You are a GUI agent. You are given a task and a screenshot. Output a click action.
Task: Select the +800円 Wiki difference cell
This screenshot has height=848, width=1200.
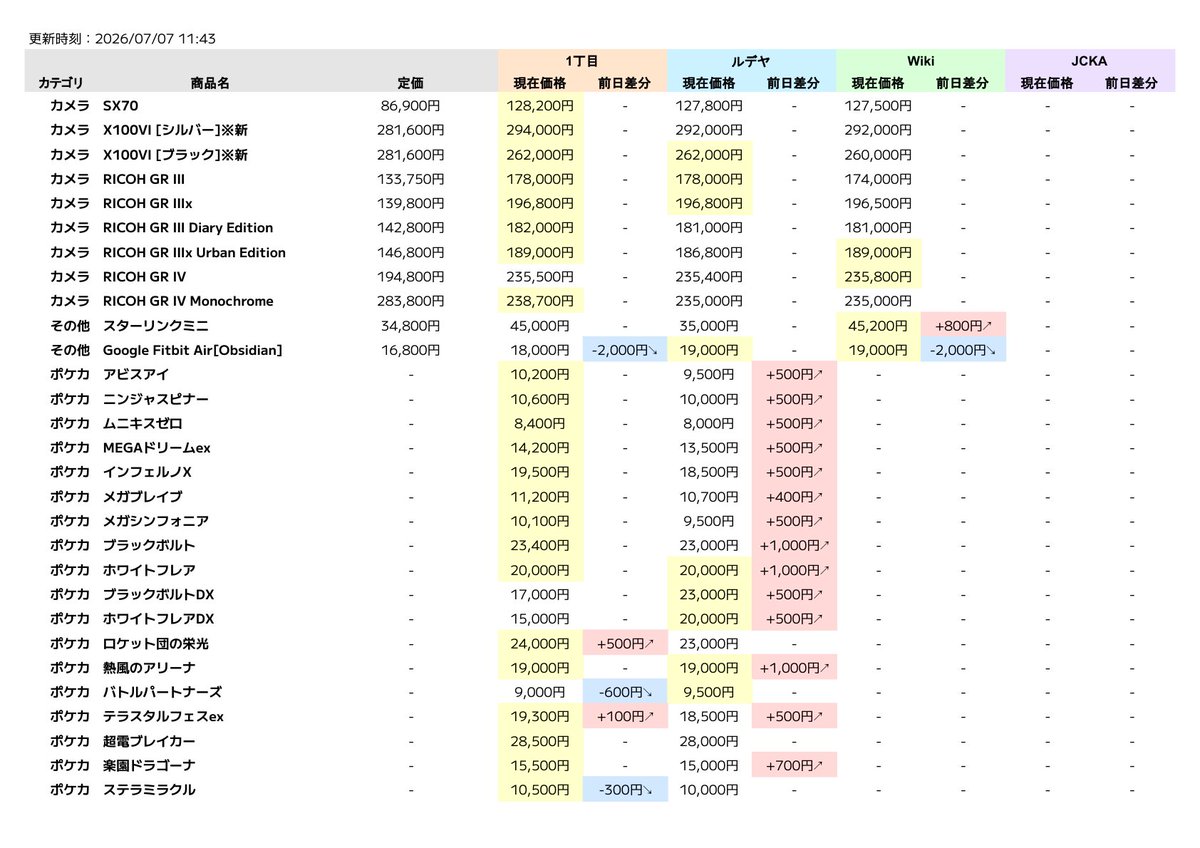click(x=963, y=326)
